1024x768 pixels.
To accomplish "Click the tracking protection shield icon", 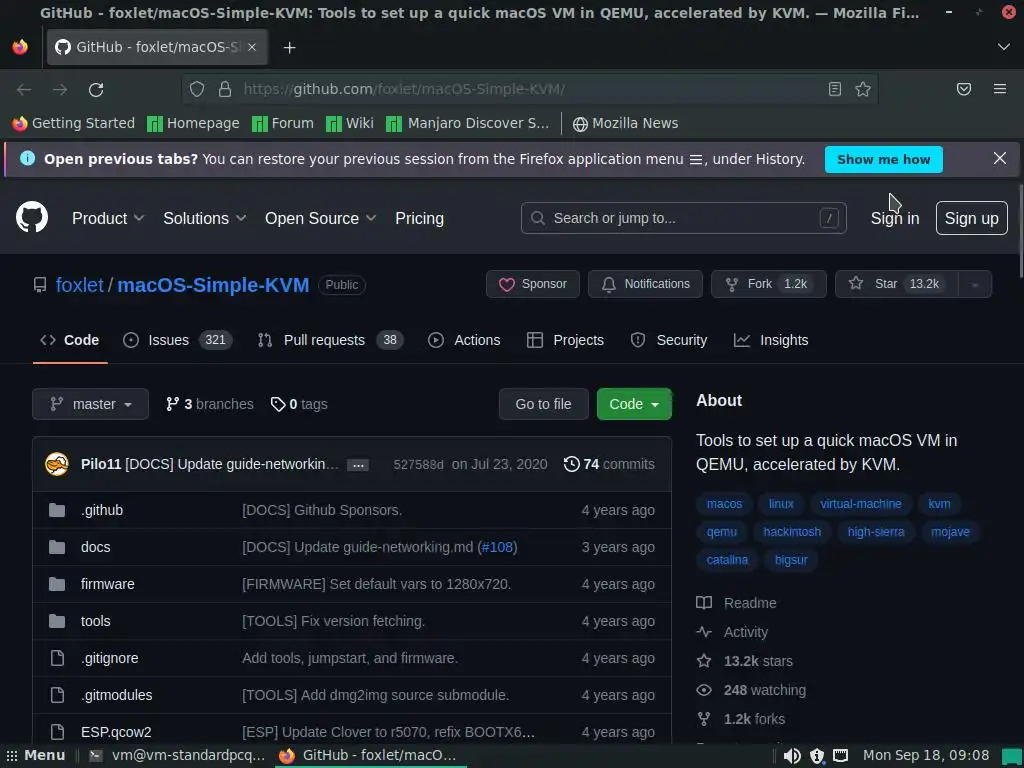I will pos(197,89).
